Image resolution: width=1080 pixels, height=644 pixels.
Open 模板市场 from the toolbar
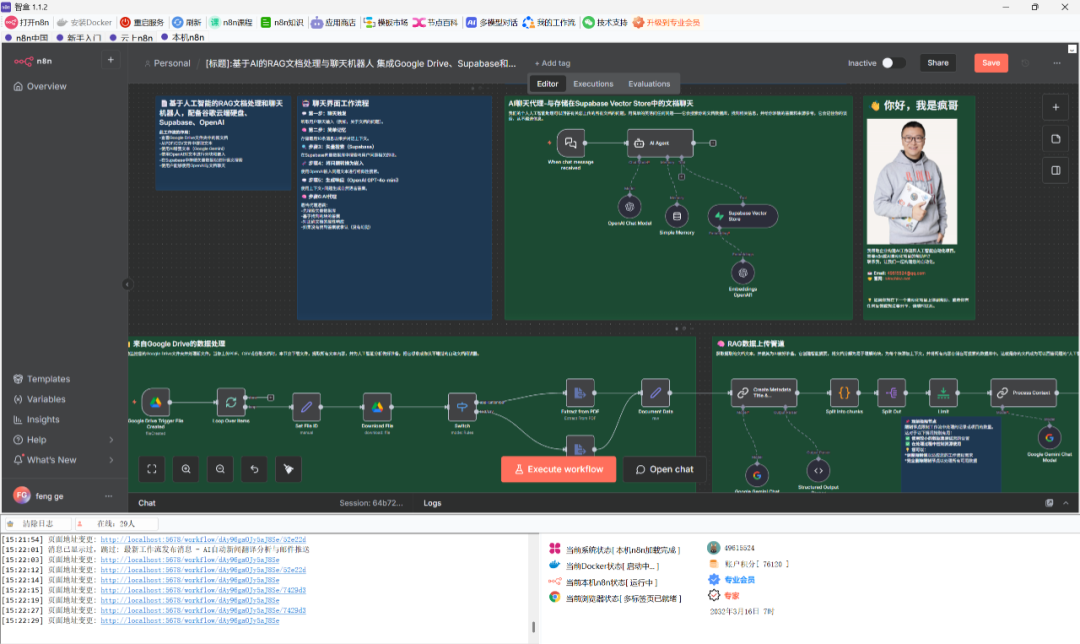[x=386, y=22]
